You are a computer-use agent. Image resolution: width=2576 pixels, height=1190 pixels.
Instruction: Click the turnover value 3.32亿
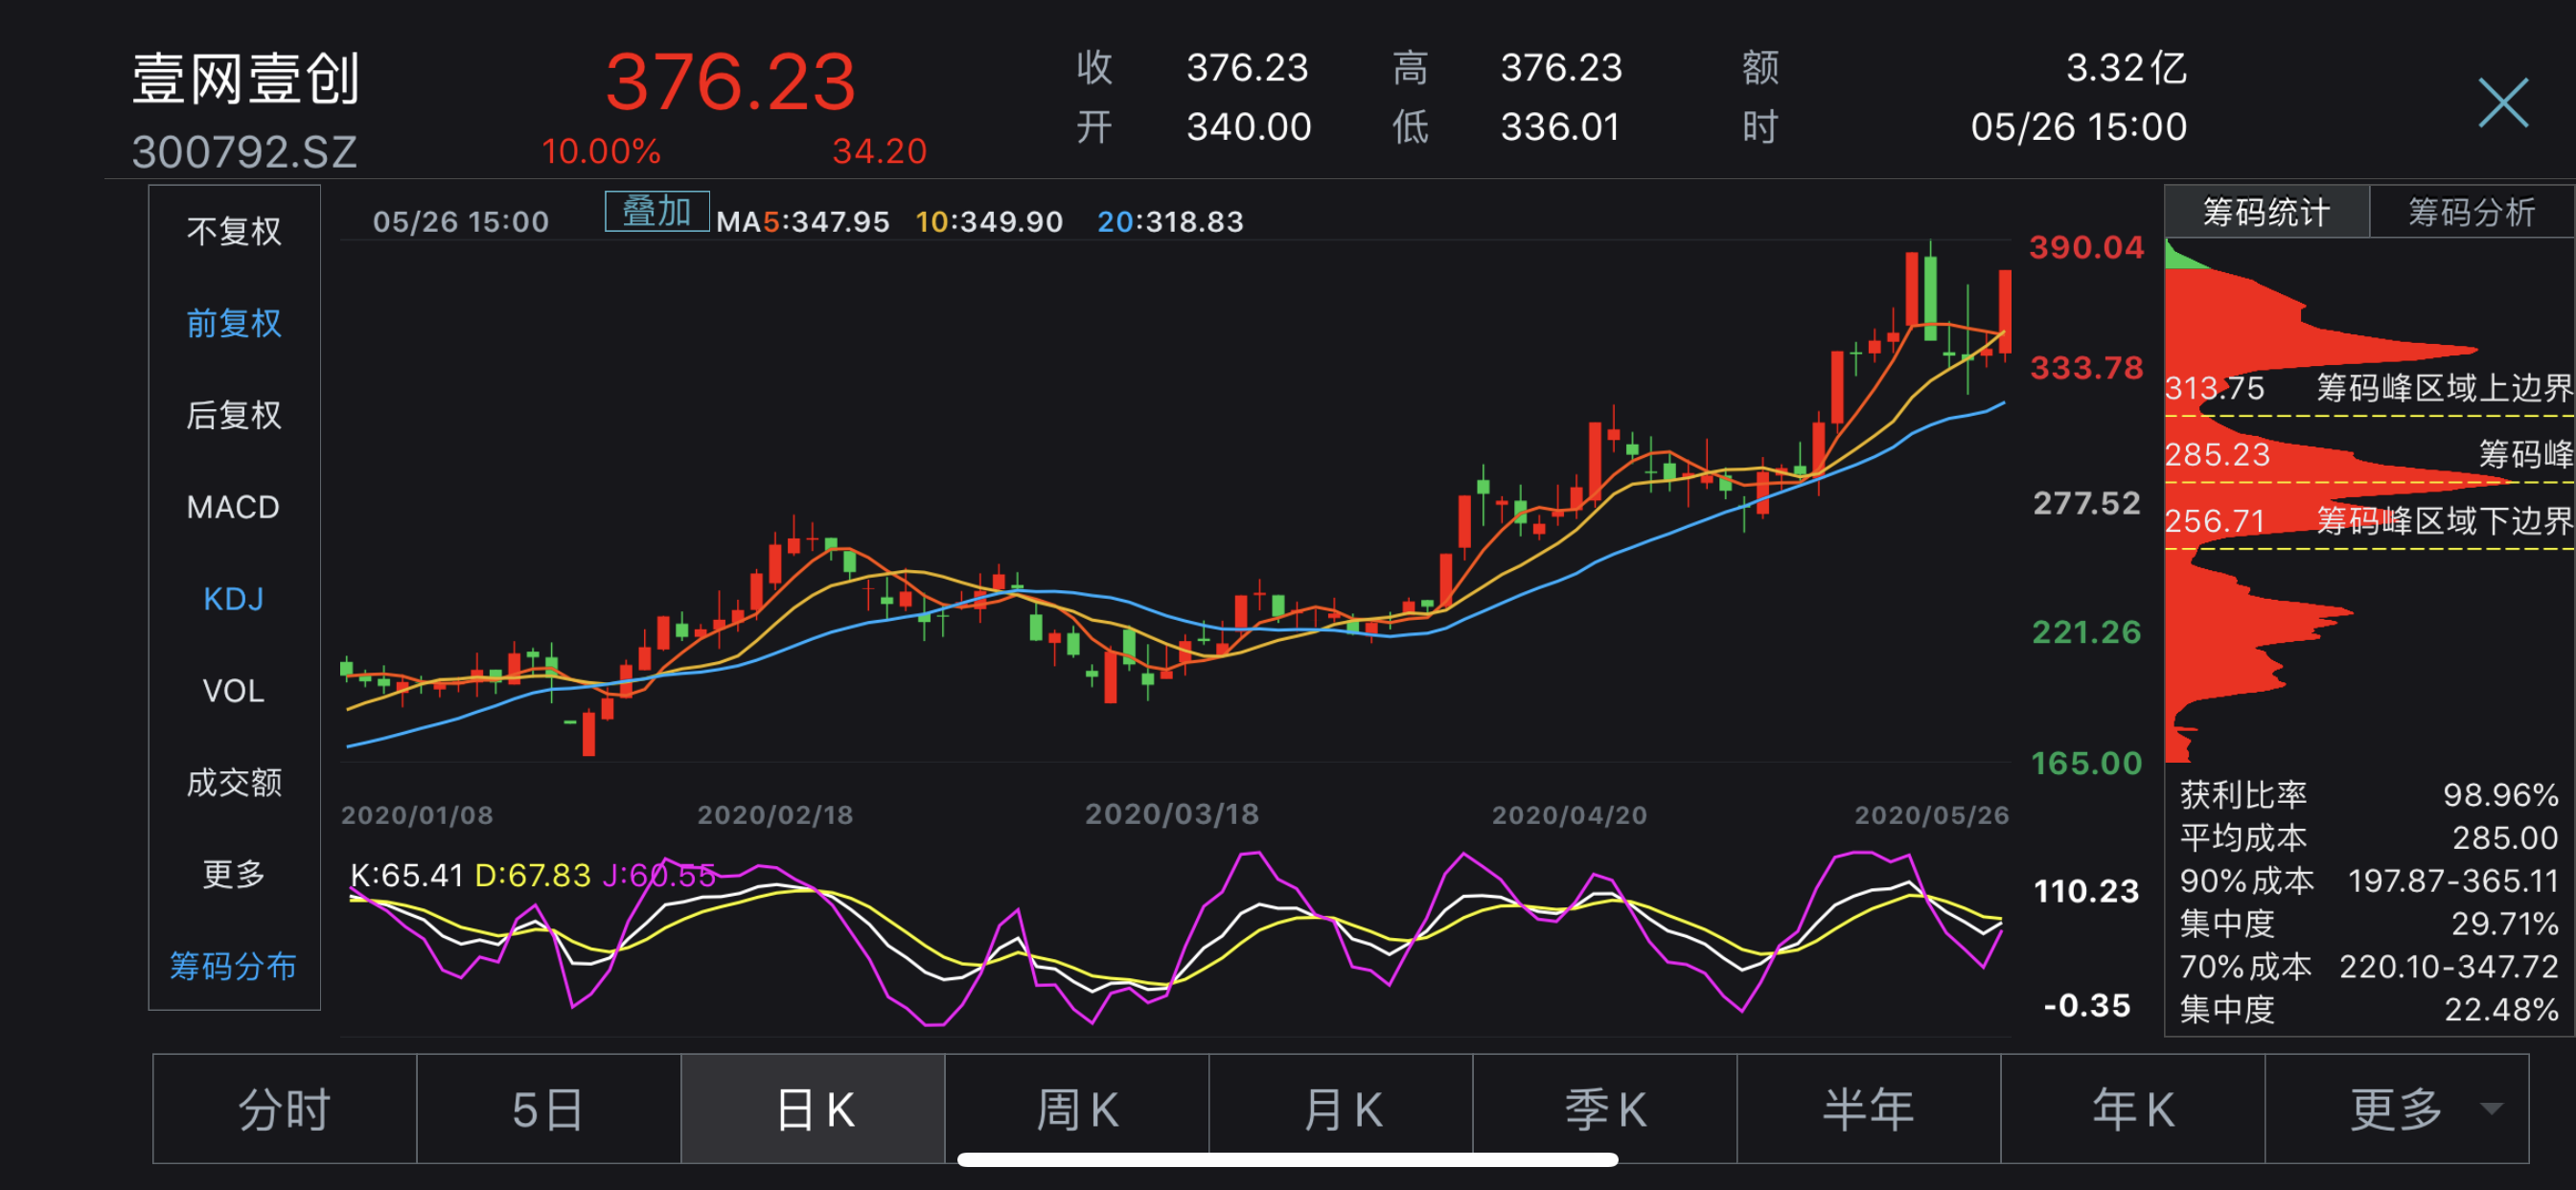(2127, 68)
